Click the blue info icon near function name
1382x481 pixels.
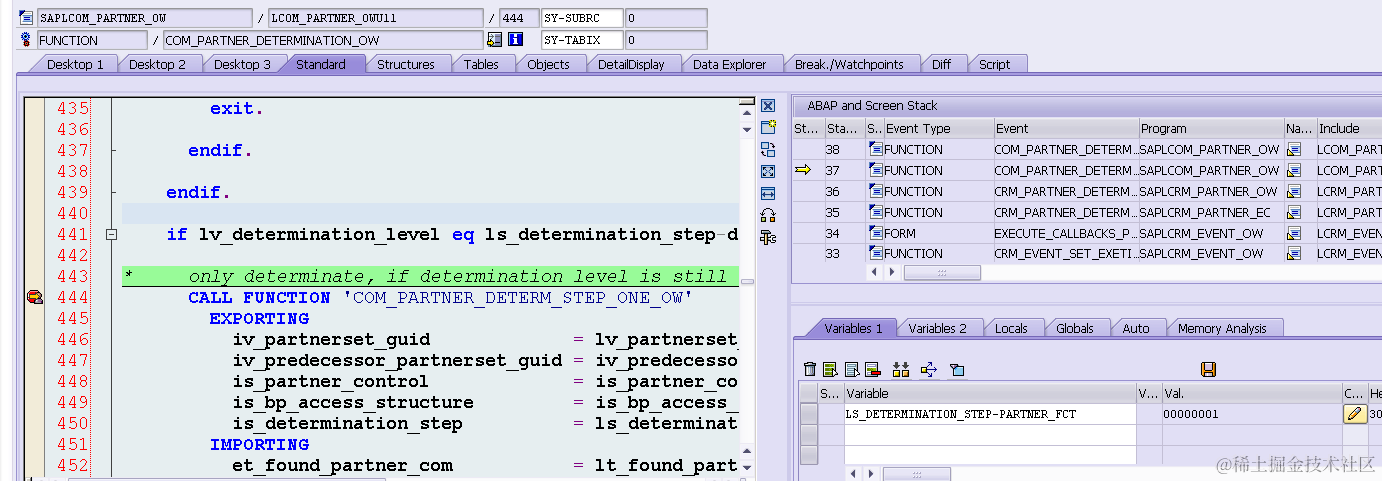tap(515, 40)
